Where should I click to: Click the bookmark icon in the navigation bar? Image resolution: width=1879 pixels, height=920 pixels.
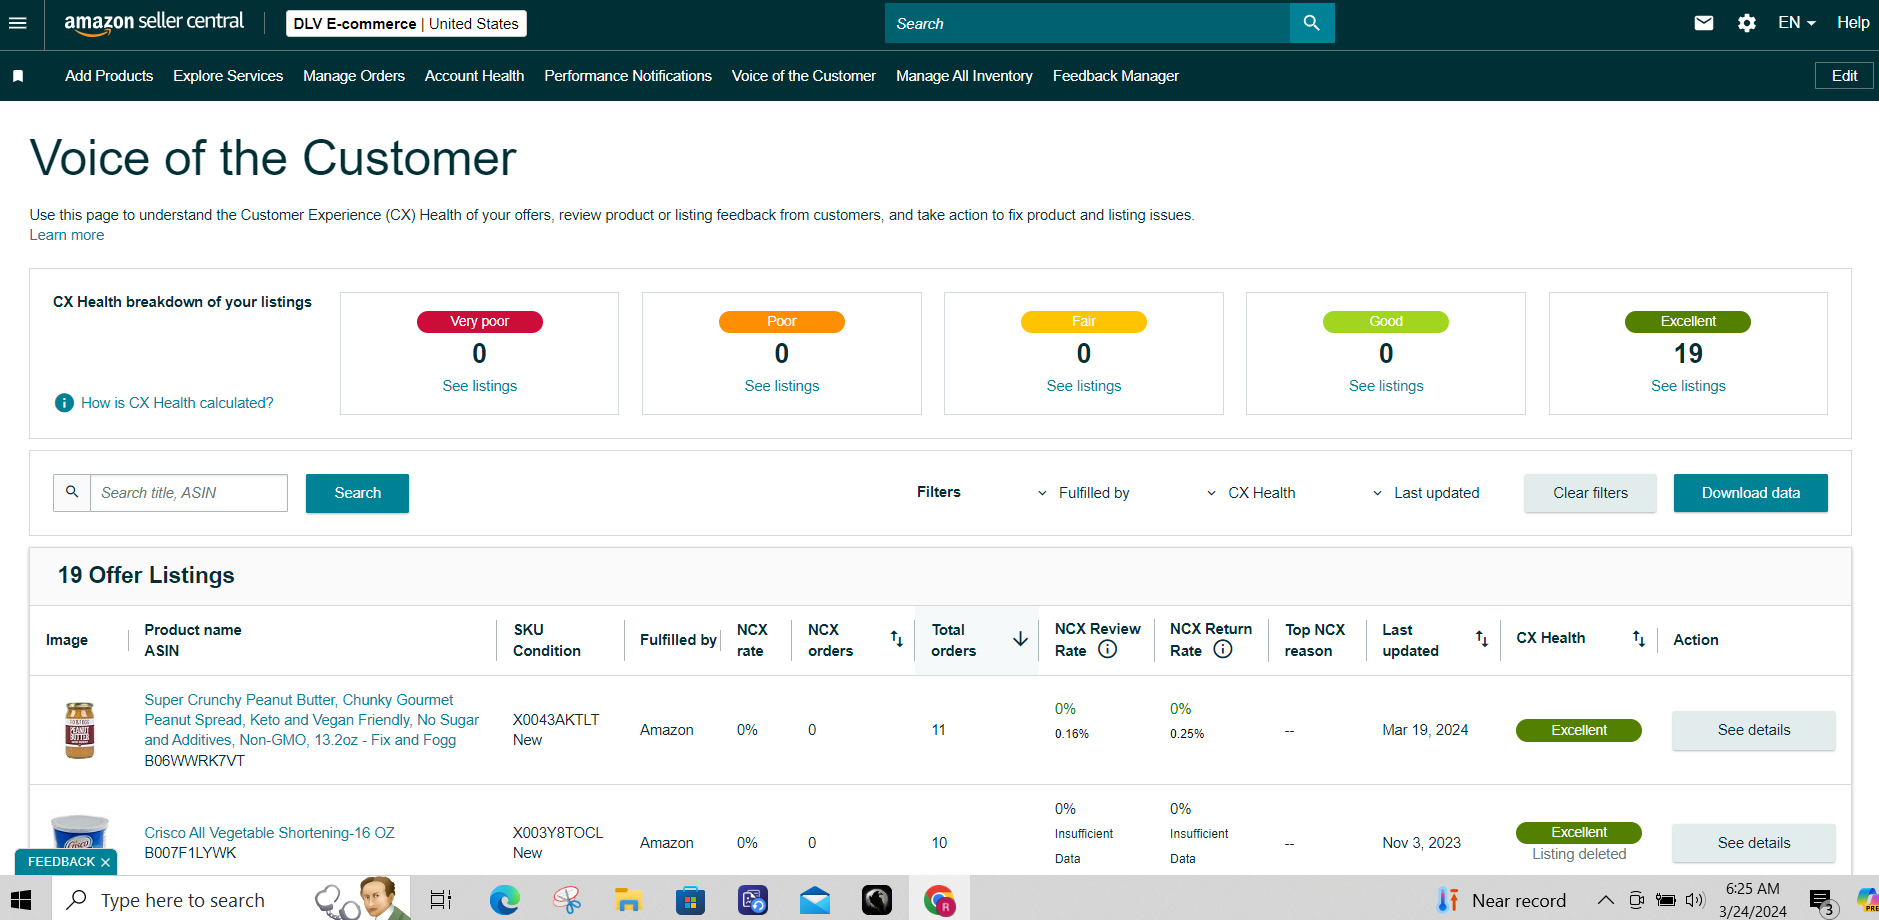[x=18, y=76]
